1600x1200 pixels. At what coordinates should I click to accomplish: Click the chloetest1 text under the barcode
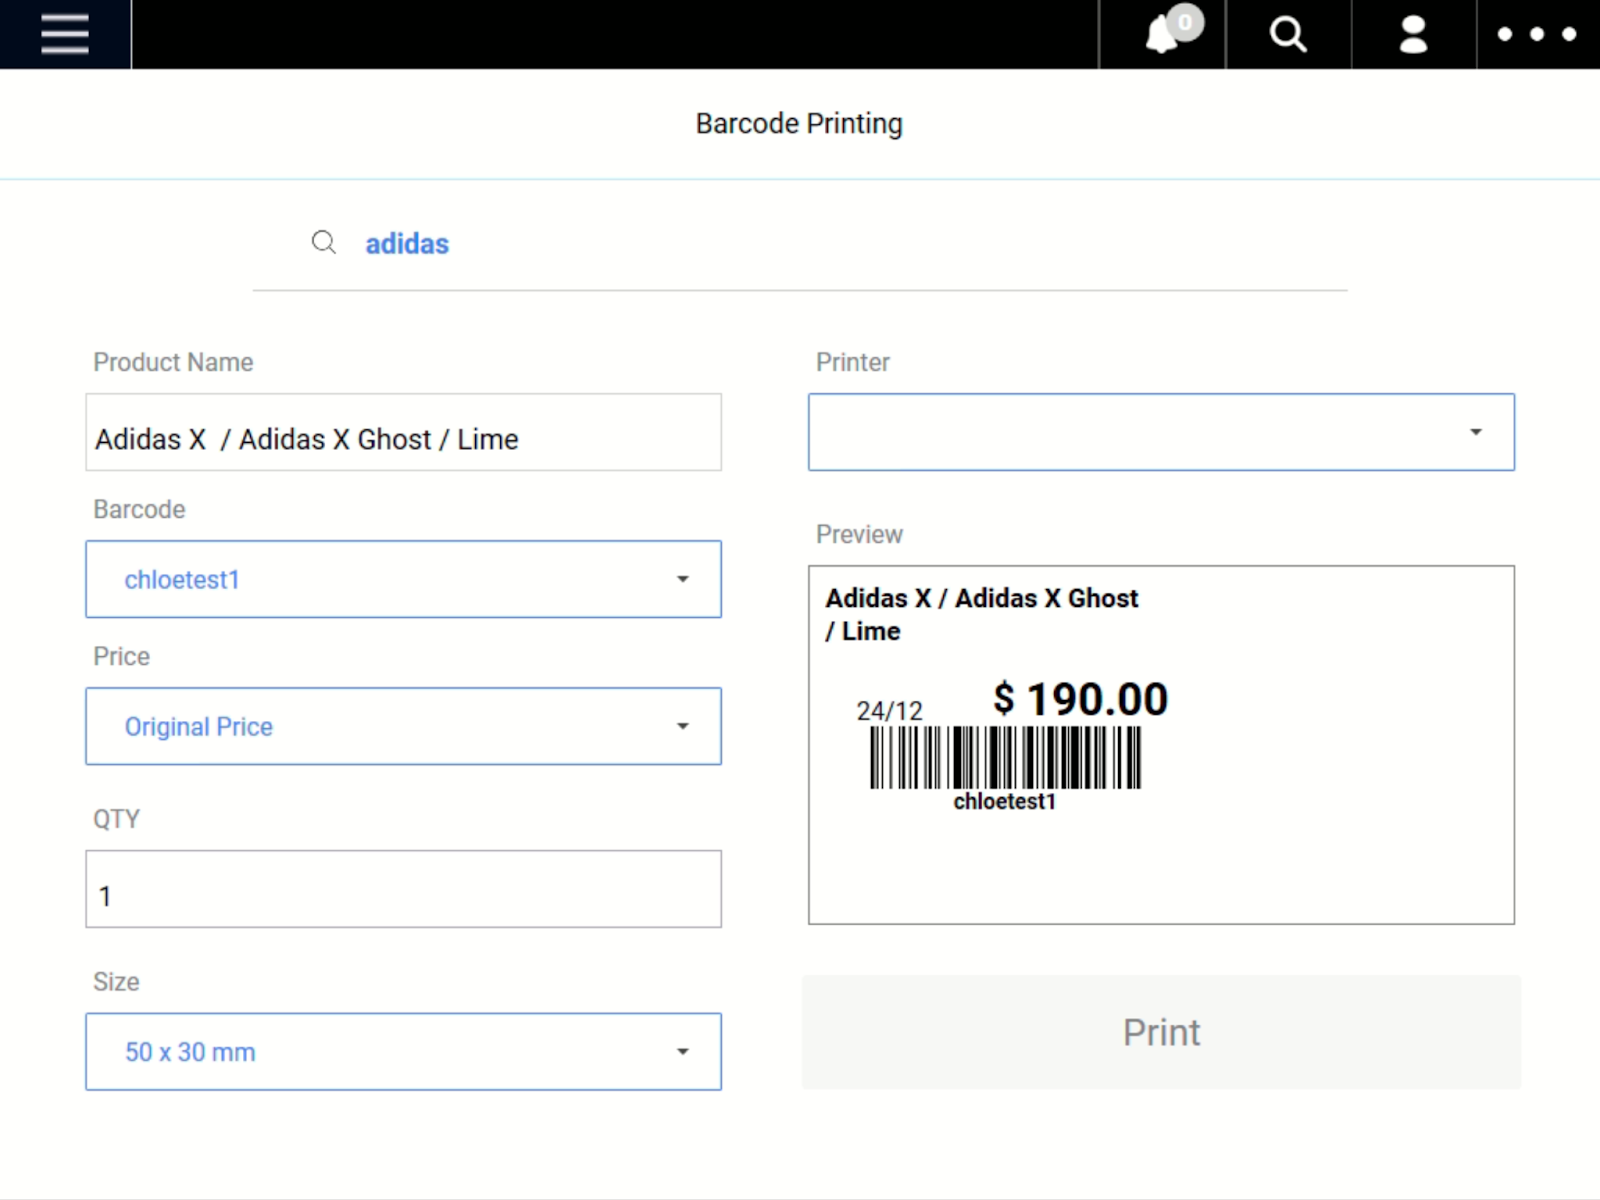(1004, 801)
